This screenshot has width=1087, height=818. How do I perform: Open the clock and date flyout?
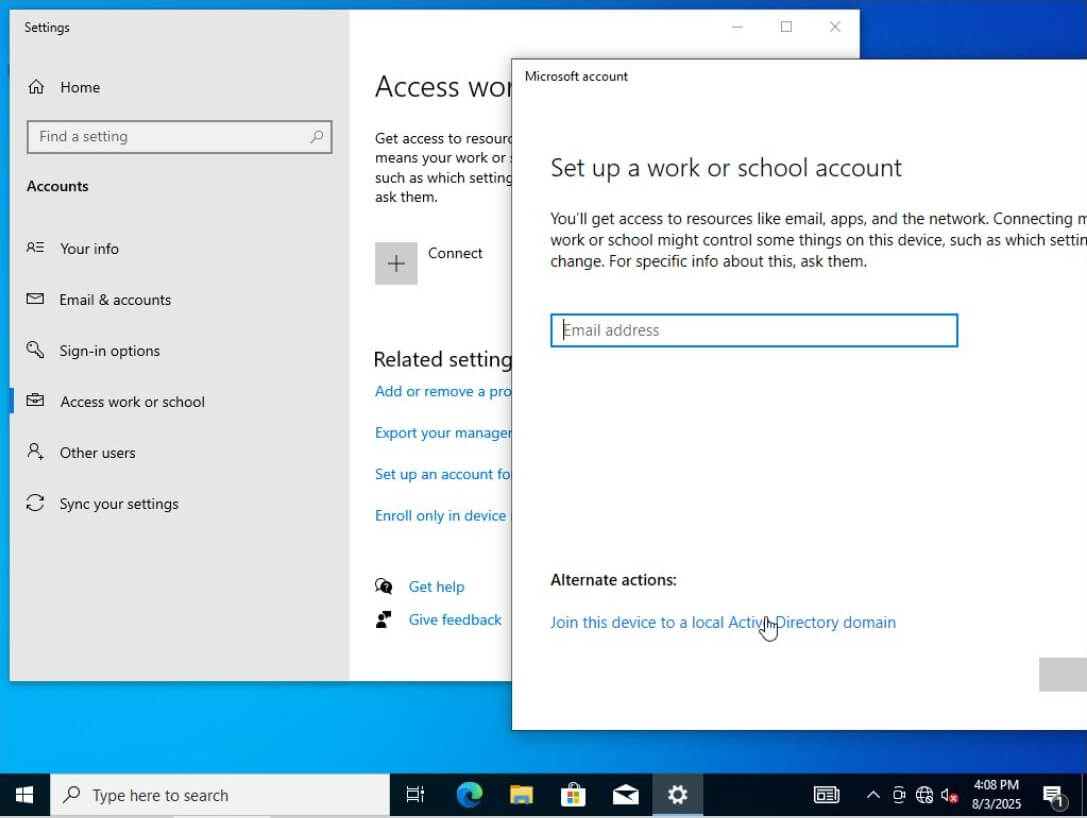pos(996,794)
